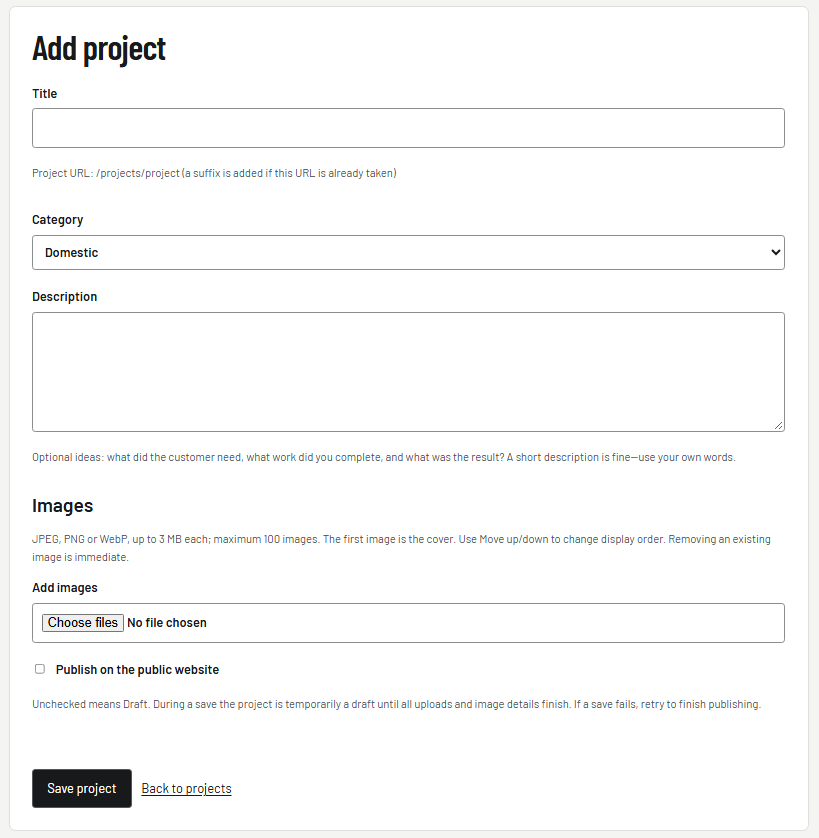Follow the Back to projects link

pos(187,788)
